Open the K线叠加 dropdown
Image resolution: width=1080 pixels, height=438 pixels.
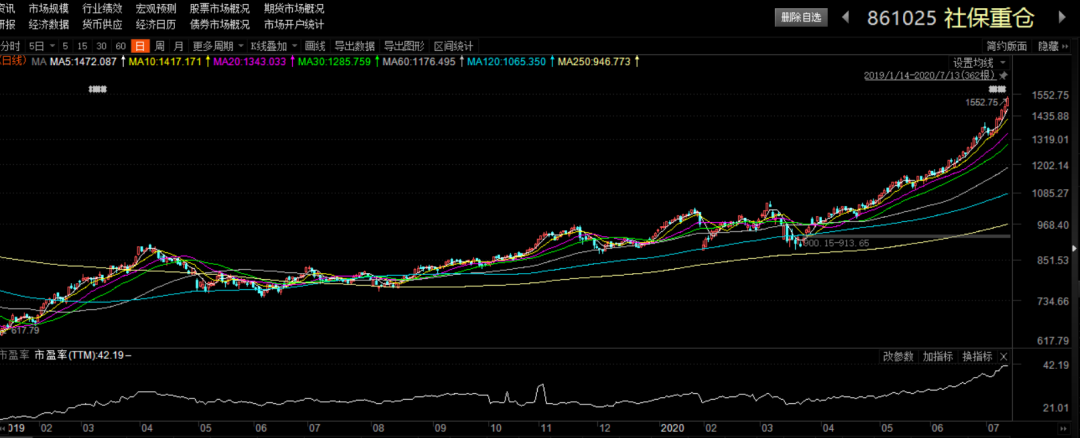[x=272, y=46]
